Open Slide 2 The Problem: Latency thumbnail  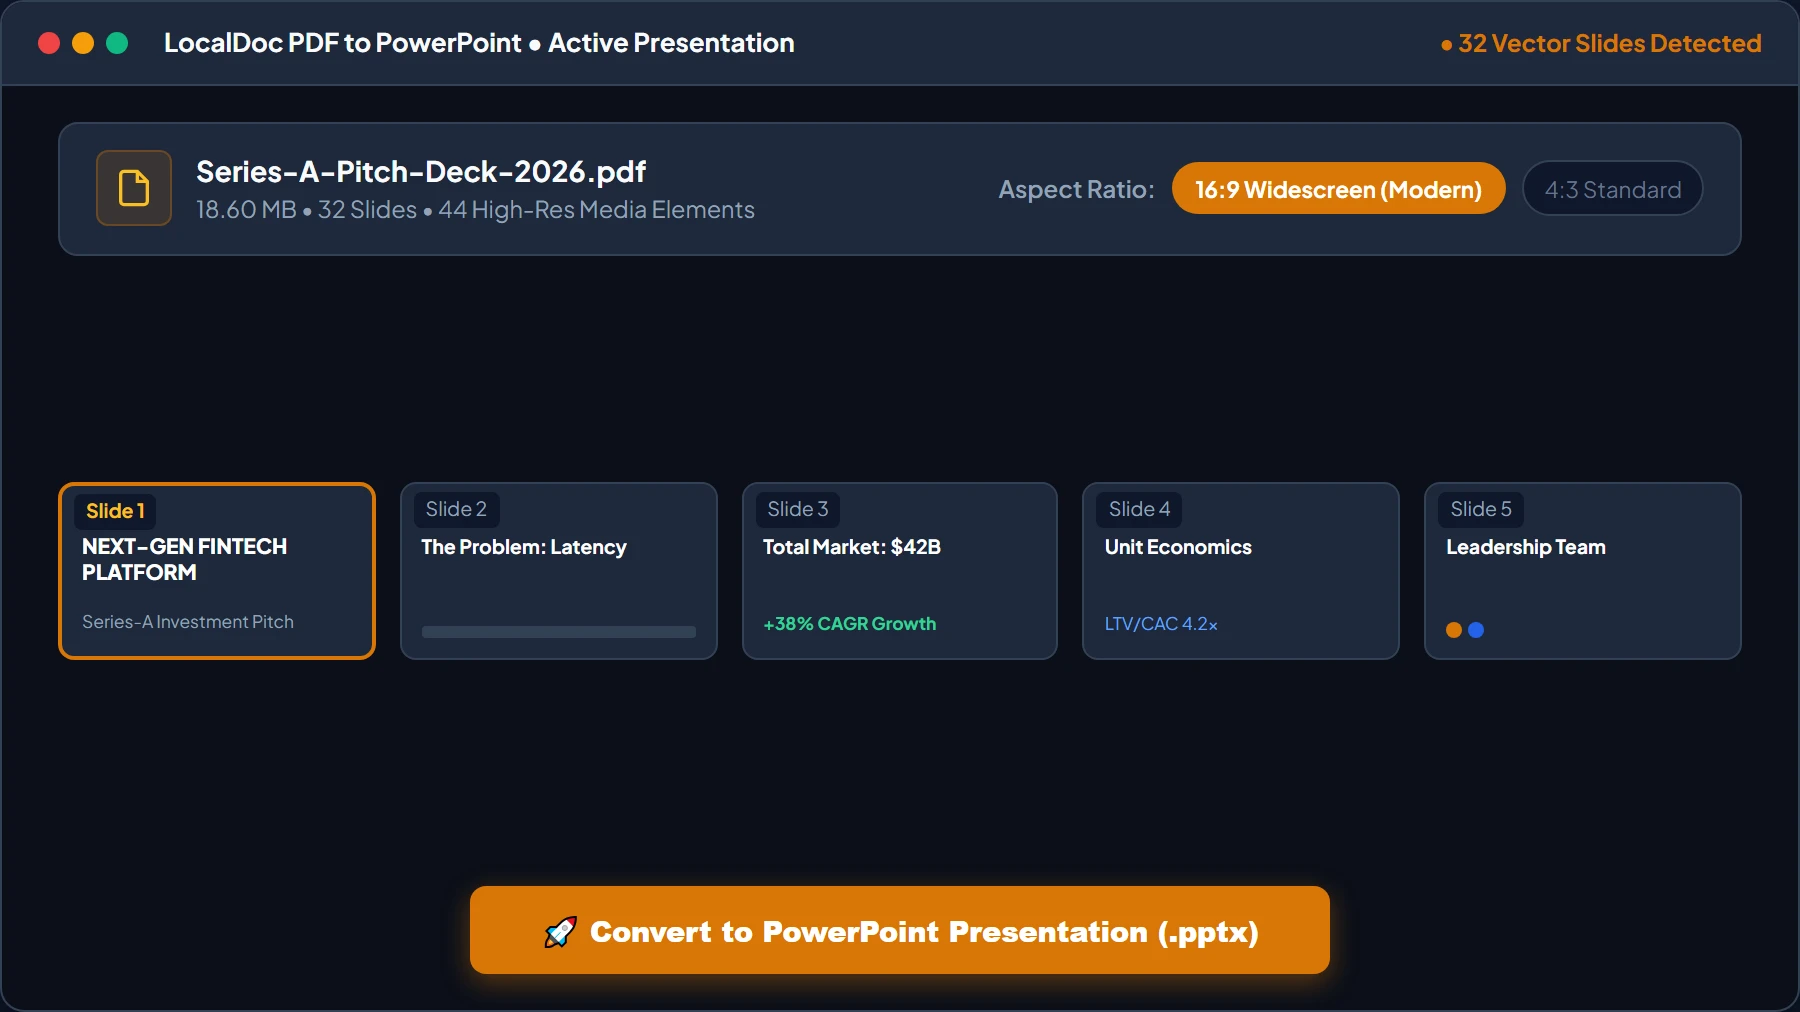point(559,571)
